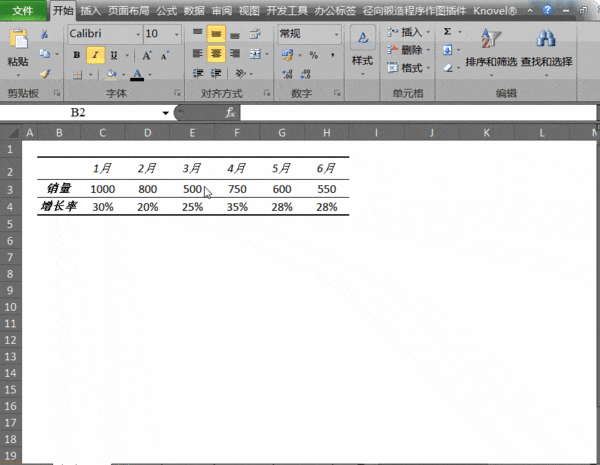
Task: Switch to the 开发工具 tab
Action: pos(287,11)
